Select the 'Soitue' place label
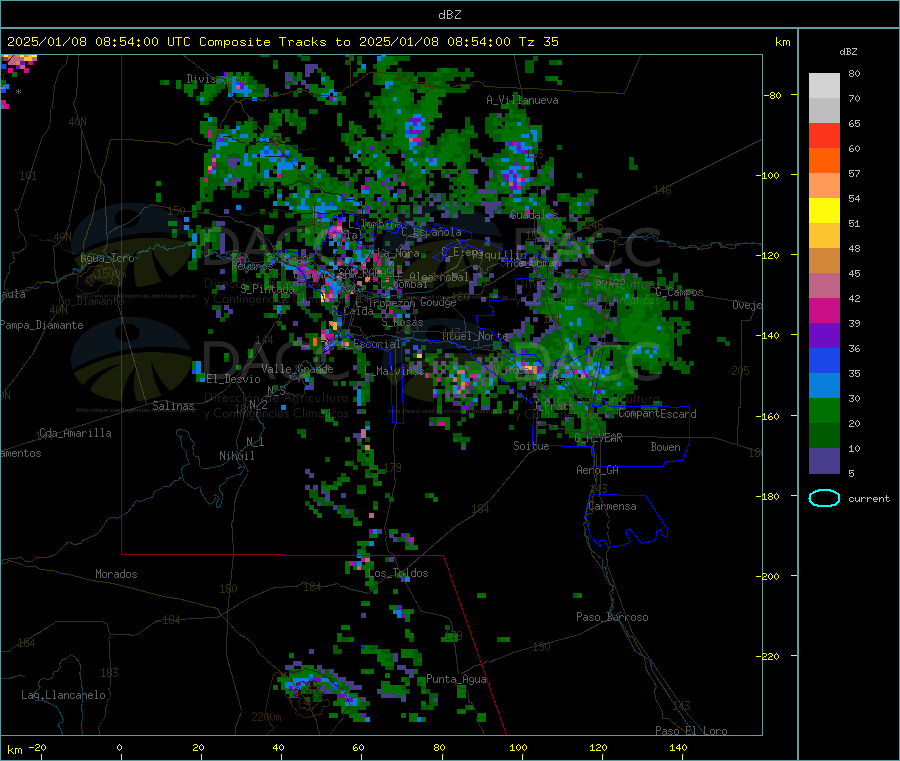The width and height of the screenshot is (900, 761). (x=531, y=446)
